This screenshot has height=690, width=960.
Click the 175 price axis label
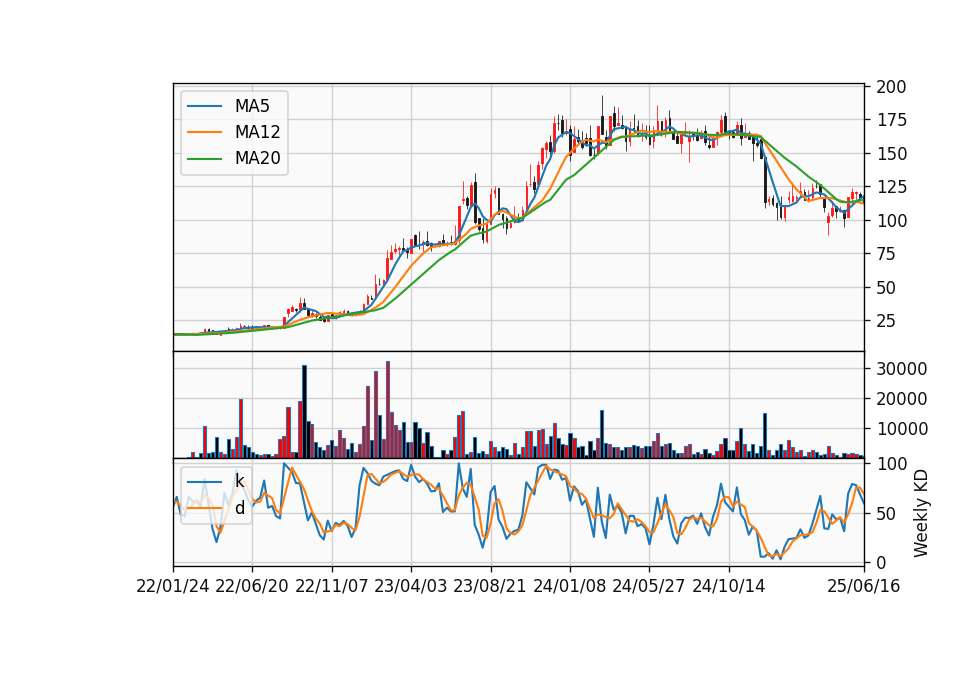(891, 120)
